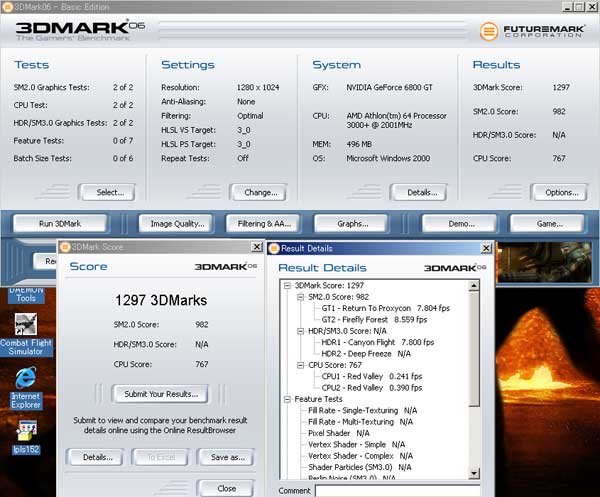Screen dimensions: 600x497
Task: Close the Score dialog with Close button
Action: pos(226,488)
